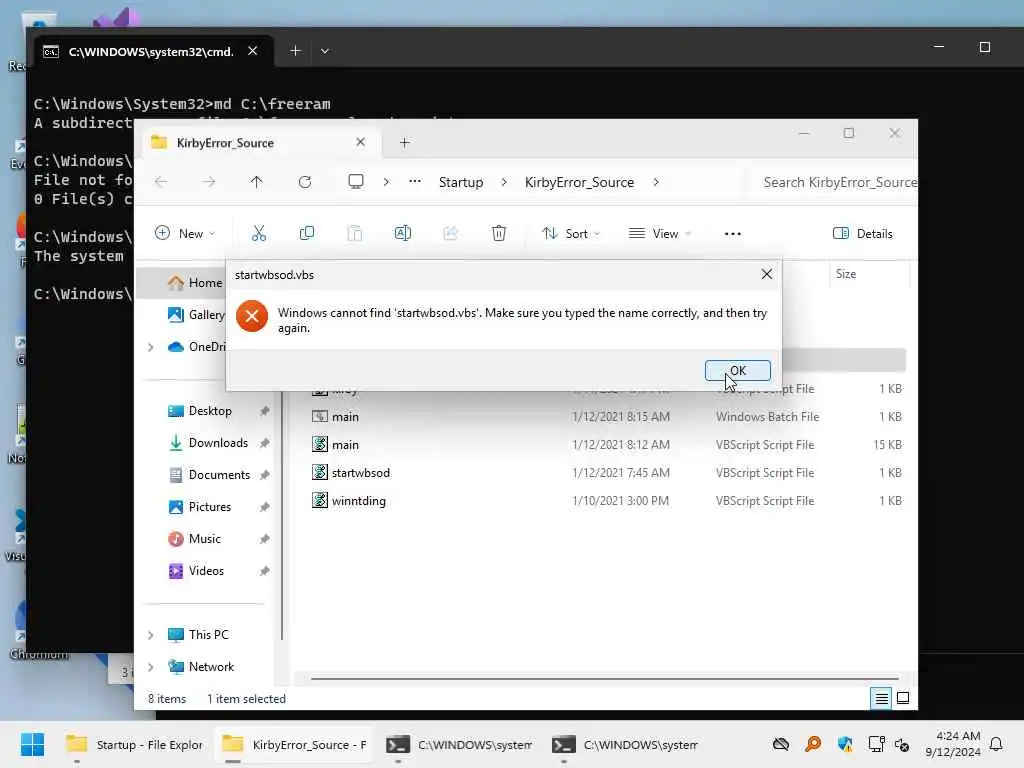
Task: Click the Copy icon in Explorer toolbar
Action: coord(306,233)
